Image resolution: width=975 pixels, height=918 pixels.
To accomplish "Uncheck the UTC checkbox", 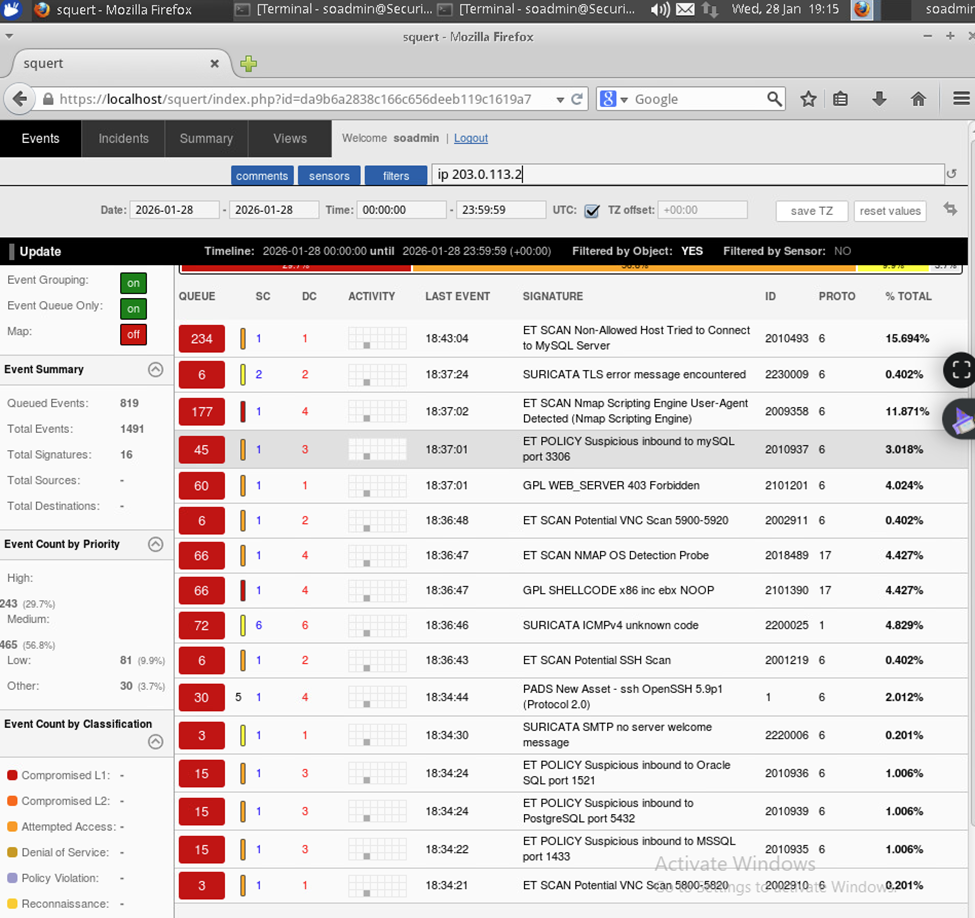I will pos(592,211).
